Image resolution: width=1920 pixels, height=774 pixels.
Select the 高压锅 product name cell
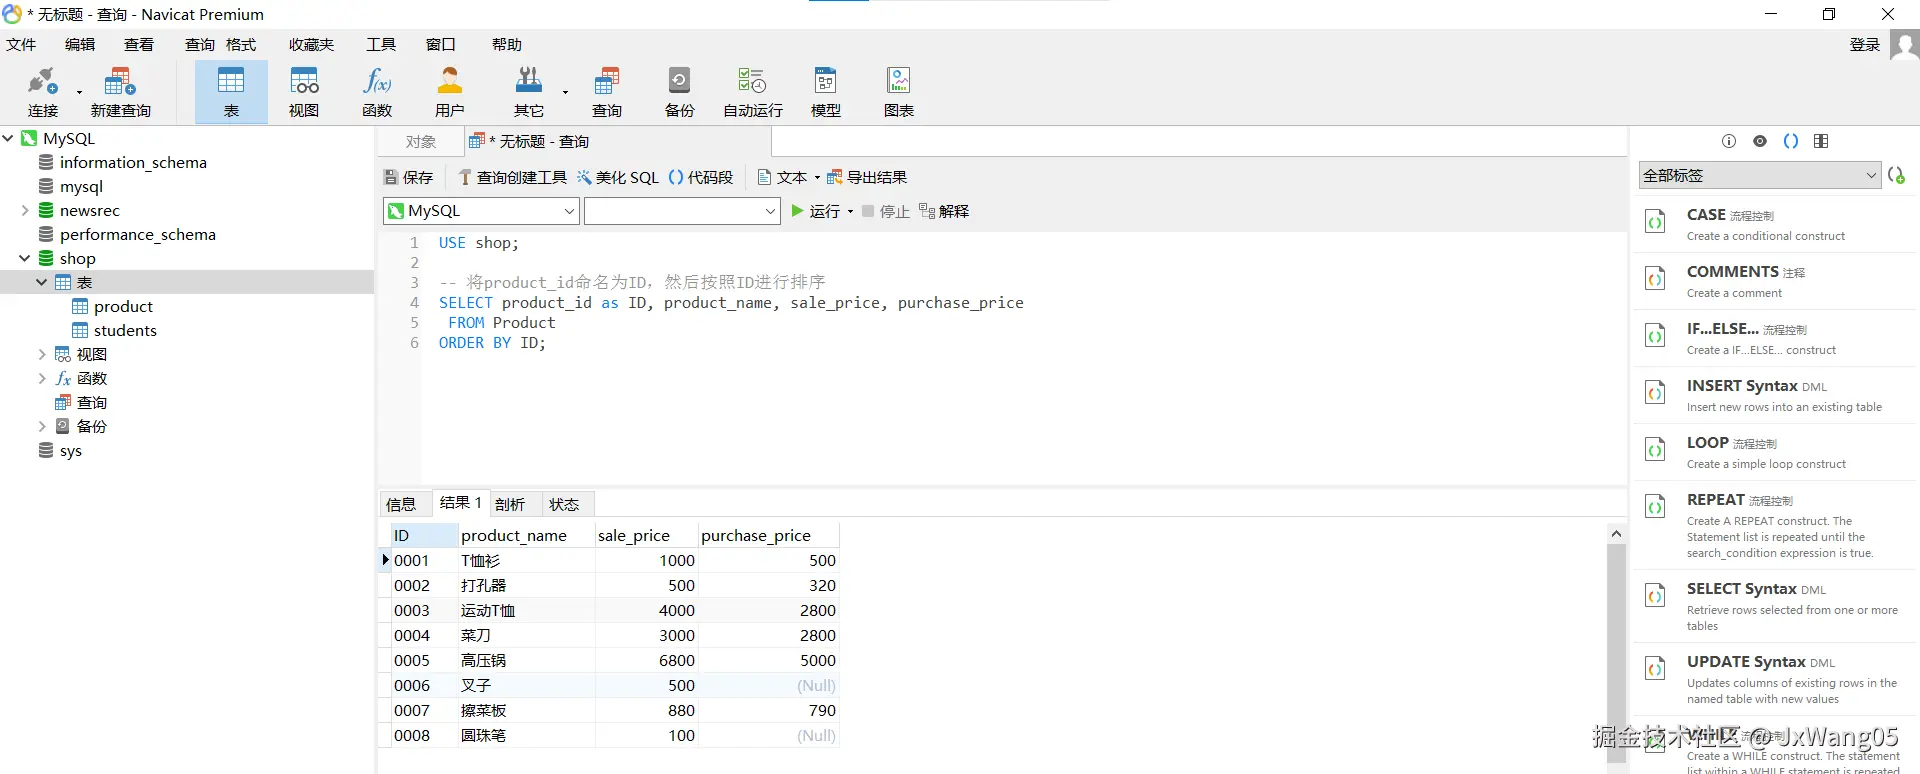point(526,660)
